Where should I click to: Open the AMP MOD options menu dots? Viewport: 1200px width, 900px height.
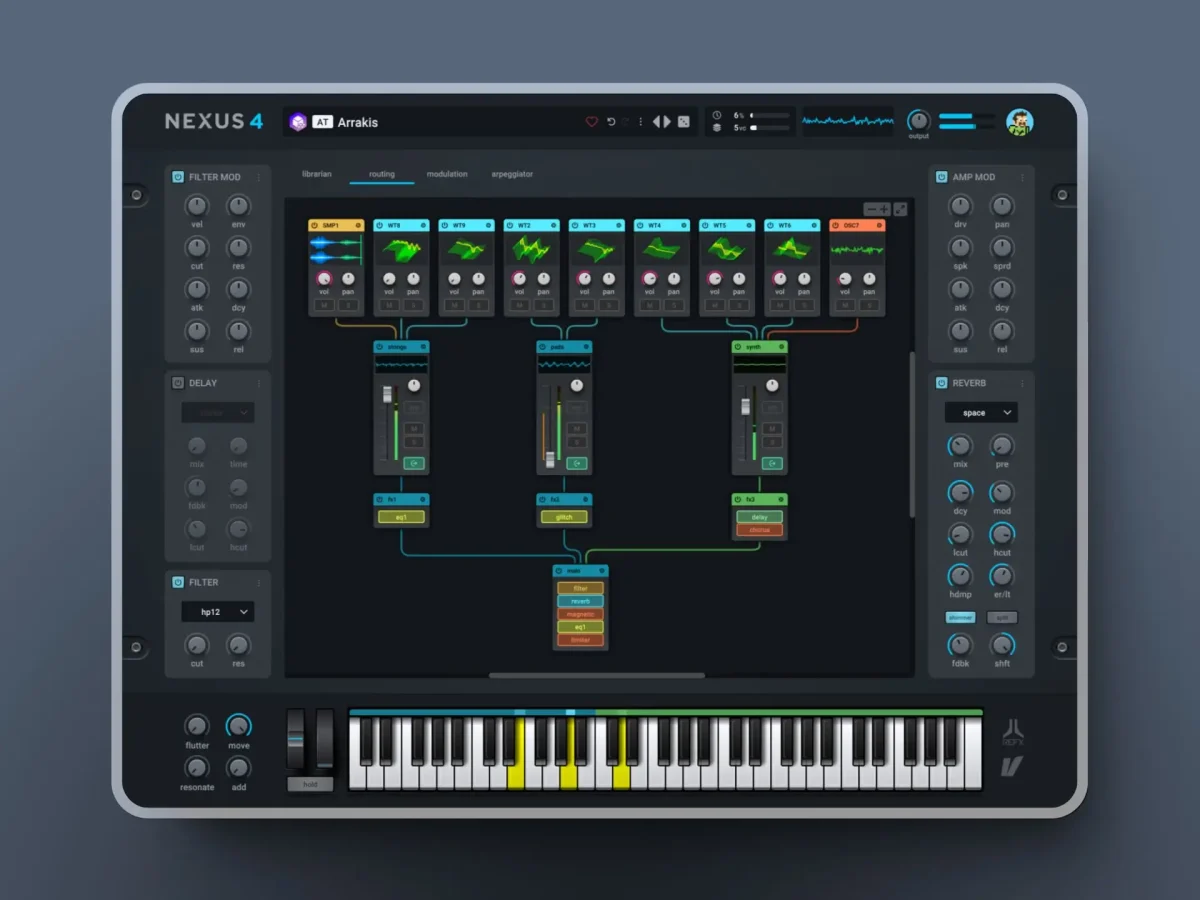(x=1022, y=177)
